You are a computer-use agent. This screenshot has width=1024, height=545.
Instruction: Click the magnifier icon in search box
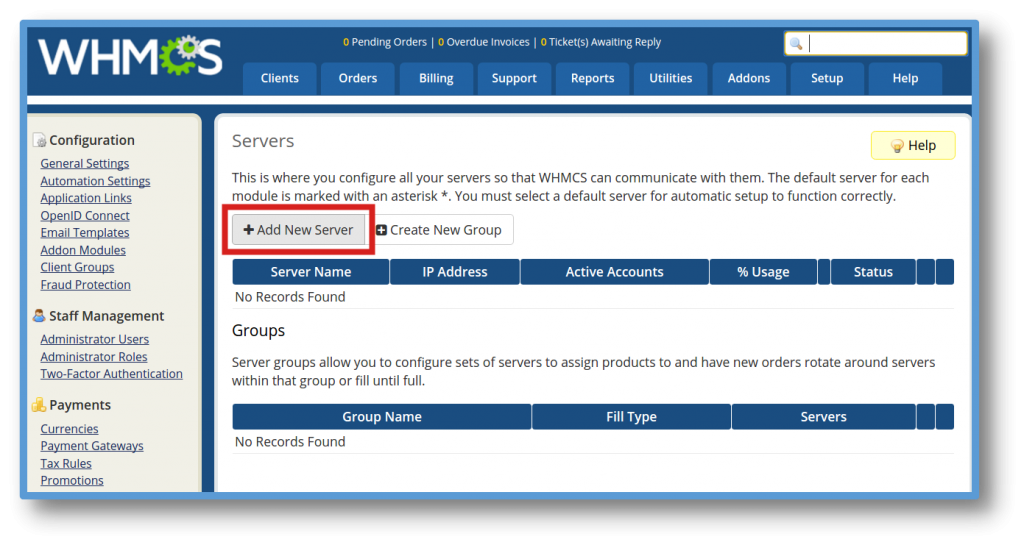point(796,44)
